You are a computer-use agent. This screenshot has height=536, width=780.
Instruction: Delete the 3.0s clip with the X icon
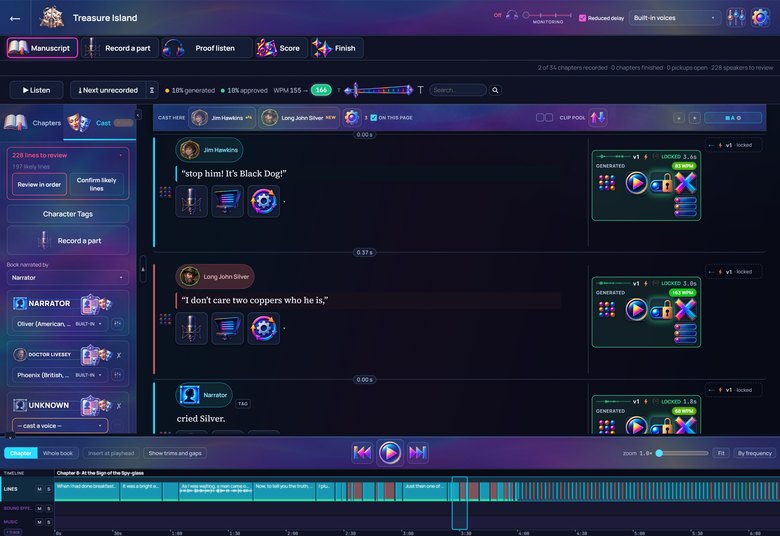point(685,310)
